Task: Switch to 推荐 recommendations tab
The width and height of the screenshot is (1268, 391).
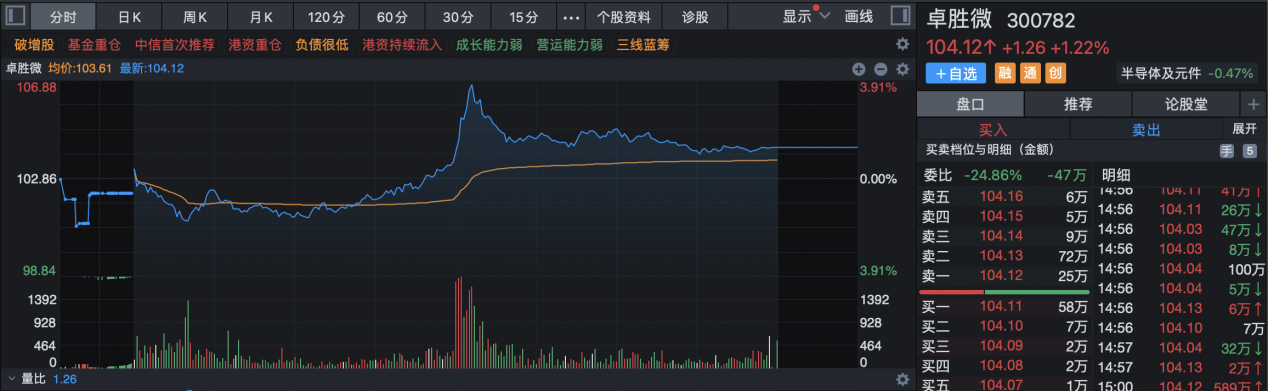Action: 1078,104
